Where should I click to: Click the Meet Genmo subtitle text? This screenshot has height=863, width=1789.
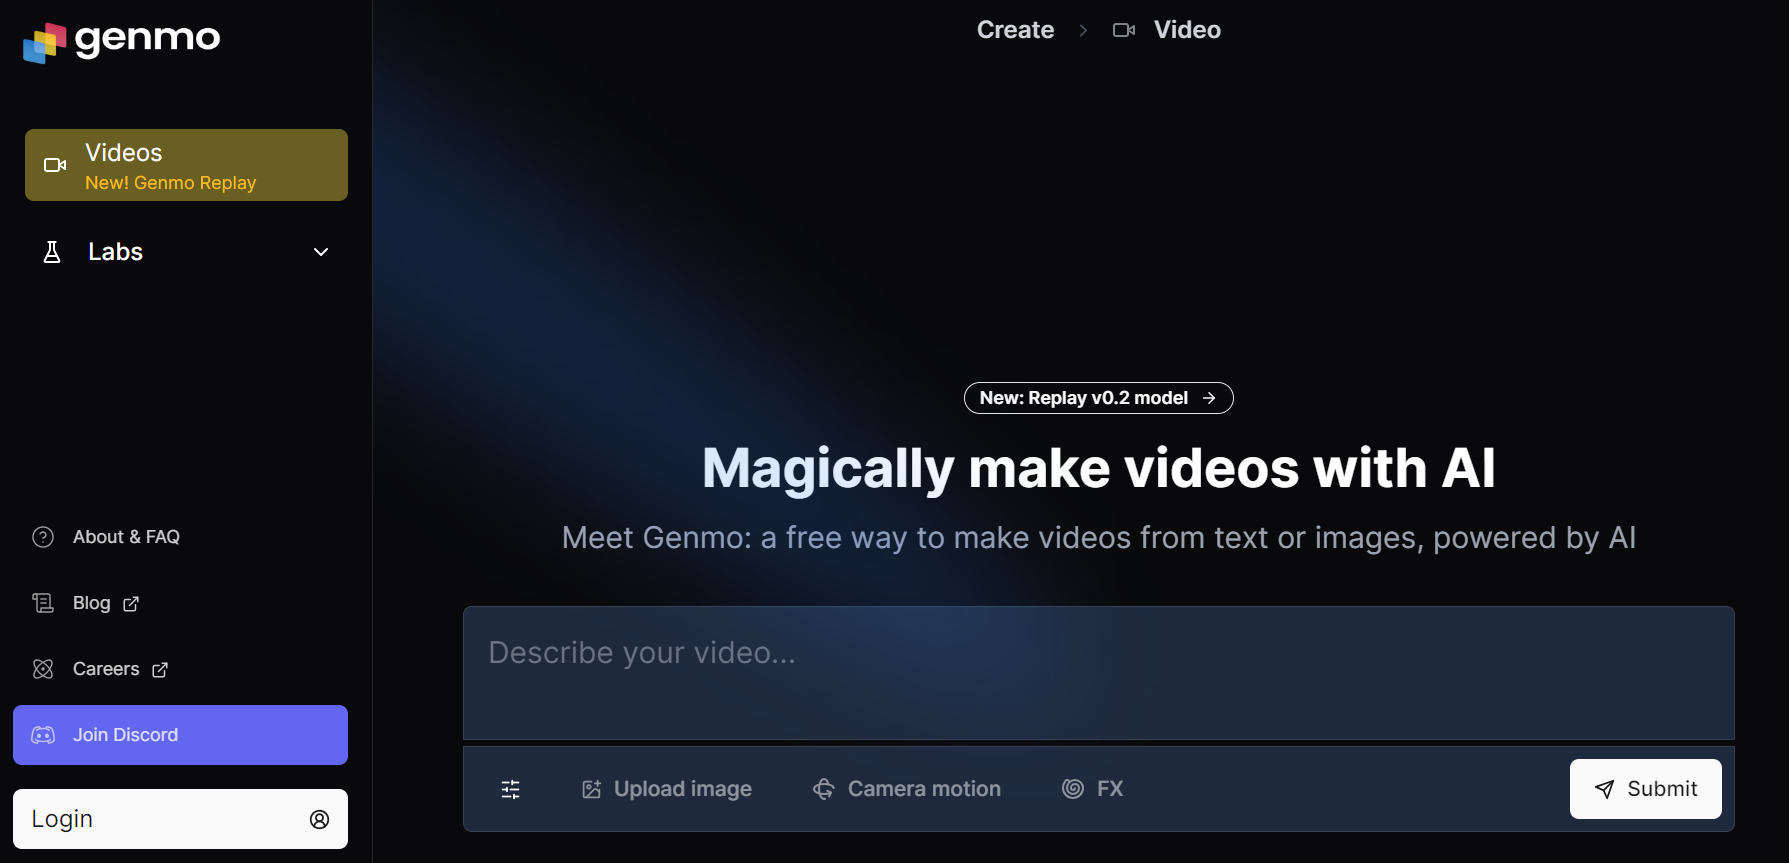(1098, 538)
